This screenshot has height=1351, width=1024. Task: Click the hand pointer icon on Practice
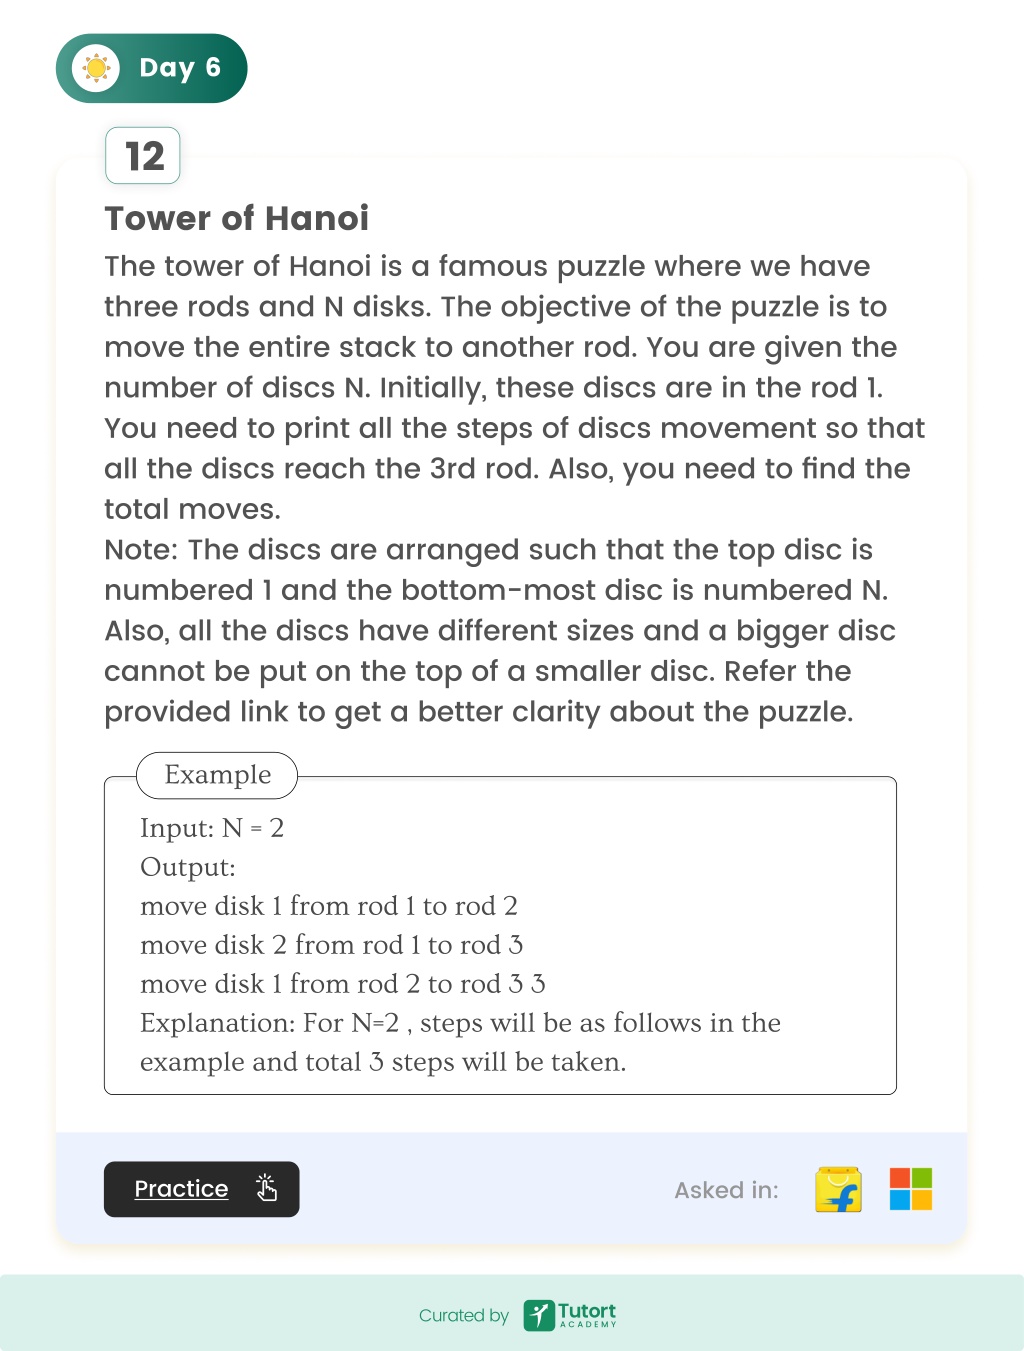pos(266,1187)
